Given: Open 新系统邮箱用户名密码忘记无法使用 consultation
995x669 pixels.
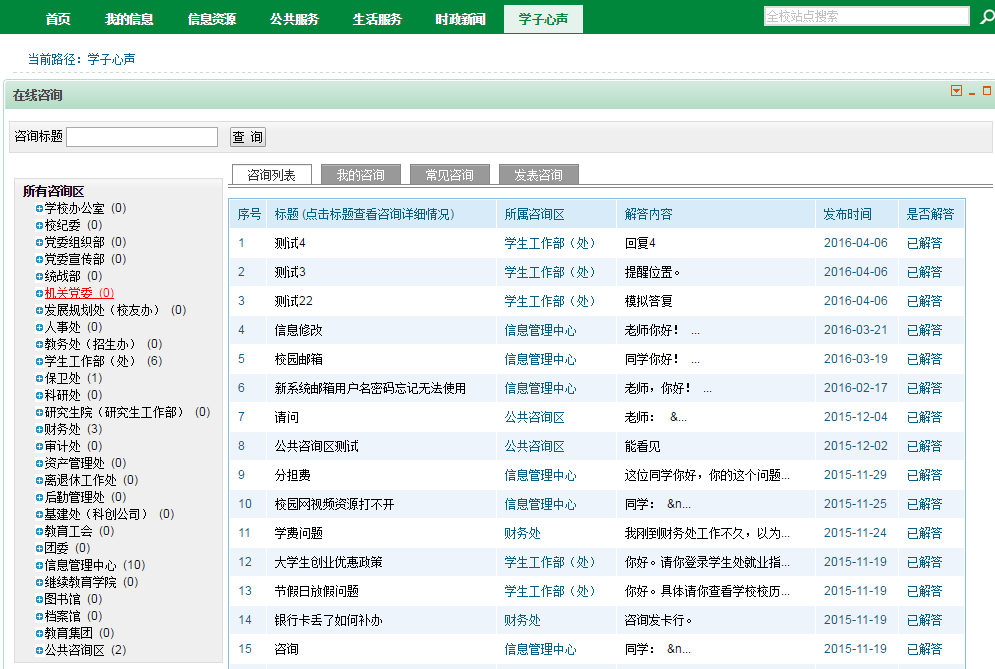Looking at the screenshot, I should click(370, 388).
